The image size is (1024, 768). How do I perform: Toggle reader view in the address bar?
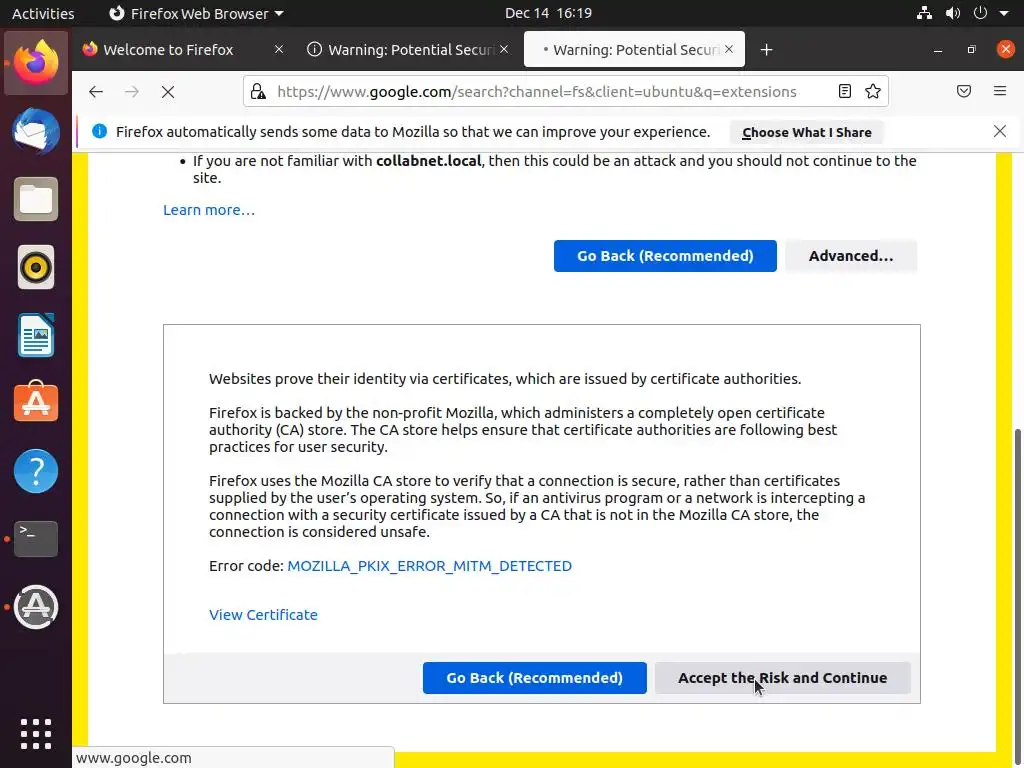844,91
